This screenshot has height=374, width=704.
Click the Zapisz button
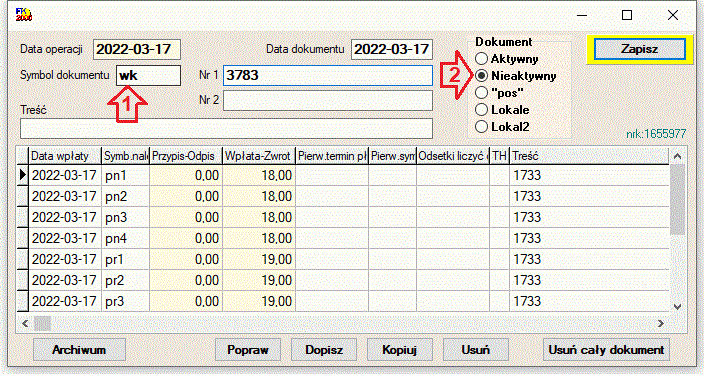(640, 49)
